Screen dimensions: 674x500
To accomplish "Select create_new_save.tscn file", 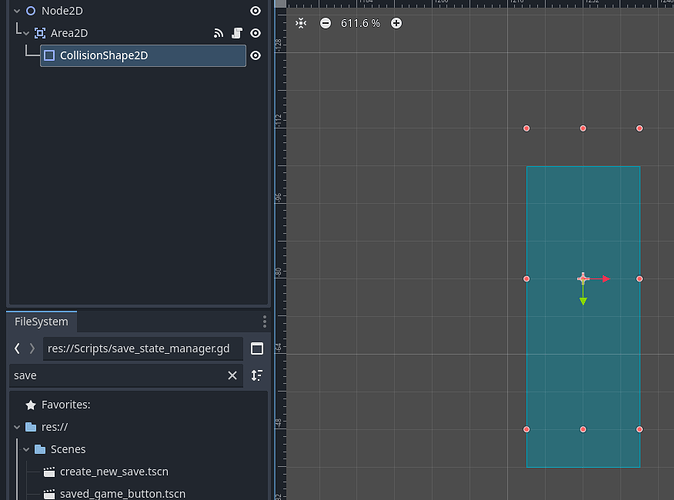I will (114, 472).
